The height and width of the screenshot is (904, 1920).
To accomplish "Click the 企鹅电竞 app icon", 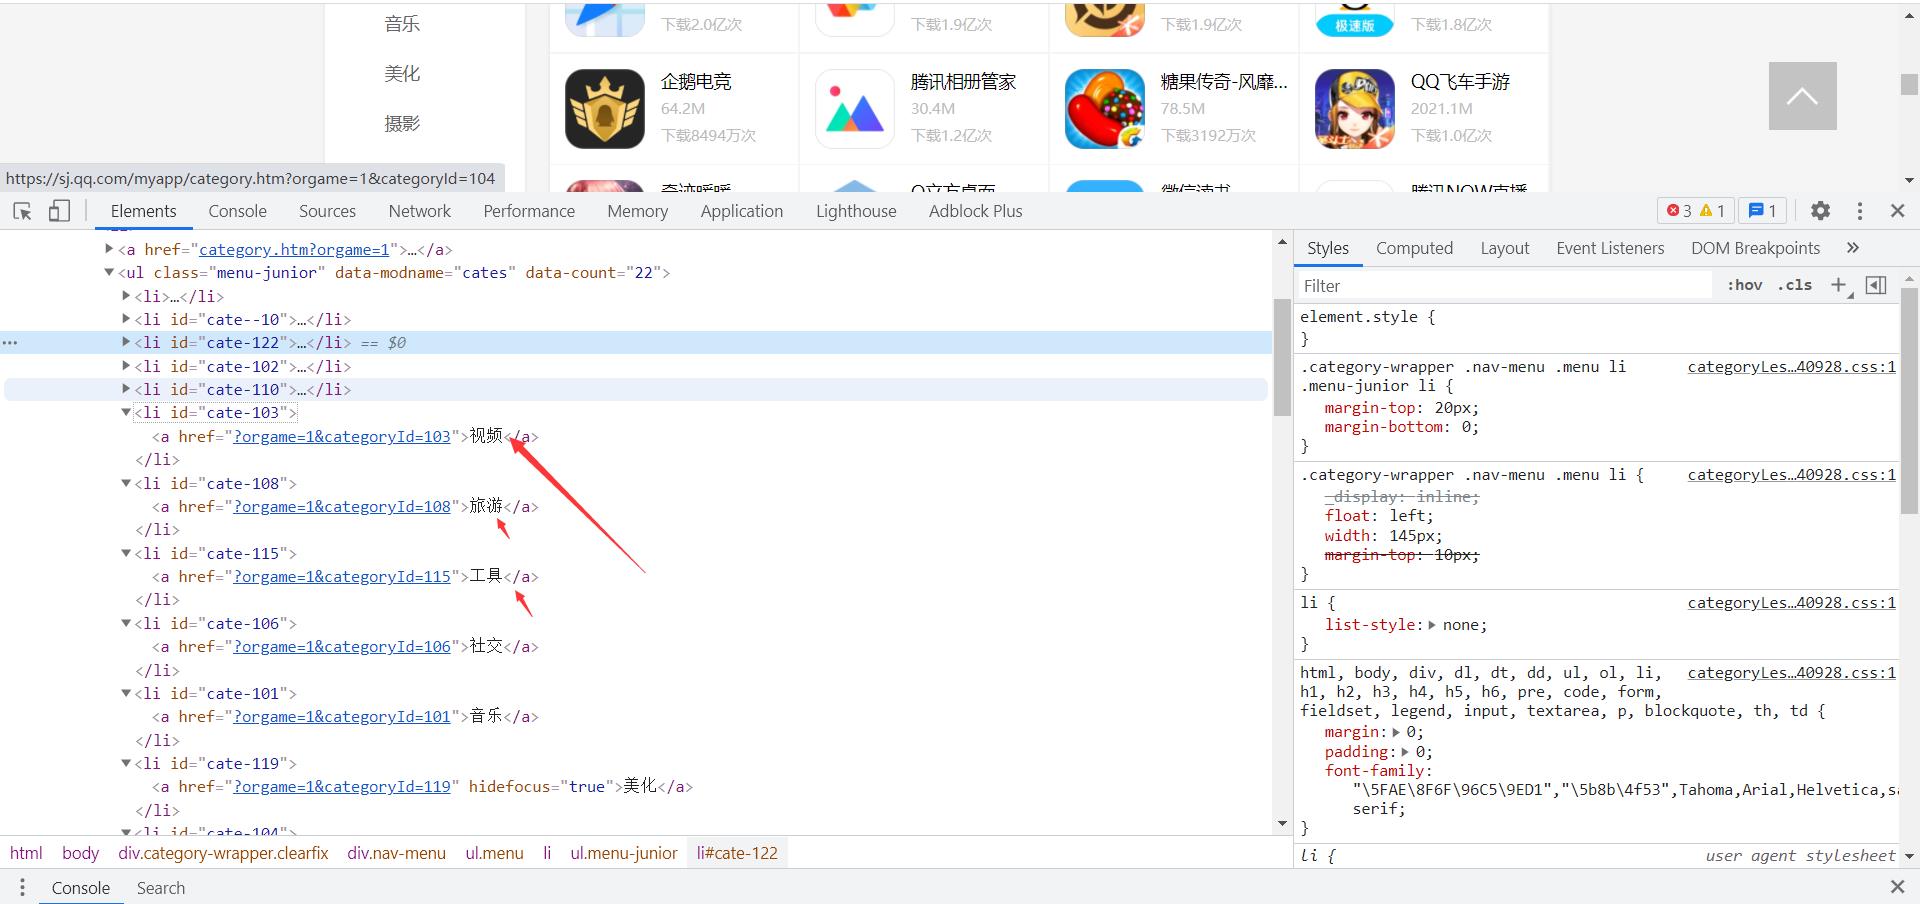I will pos(605,109).
